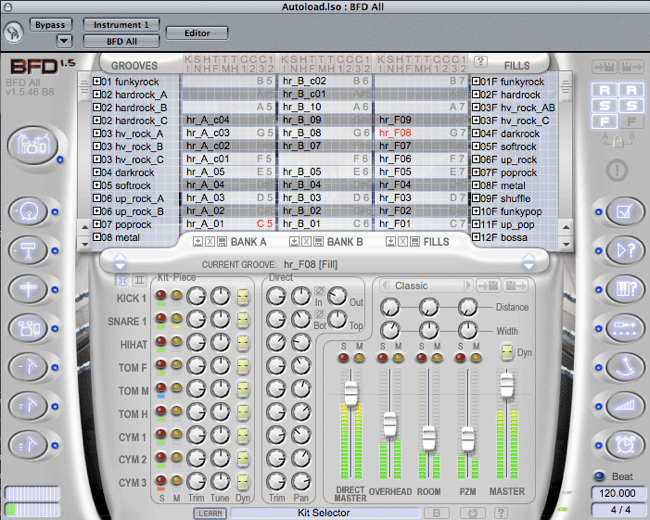The width and height of the screenshot is (650, 520).
Task: Load Bank A from disk icon
Action: coord(198,242)
